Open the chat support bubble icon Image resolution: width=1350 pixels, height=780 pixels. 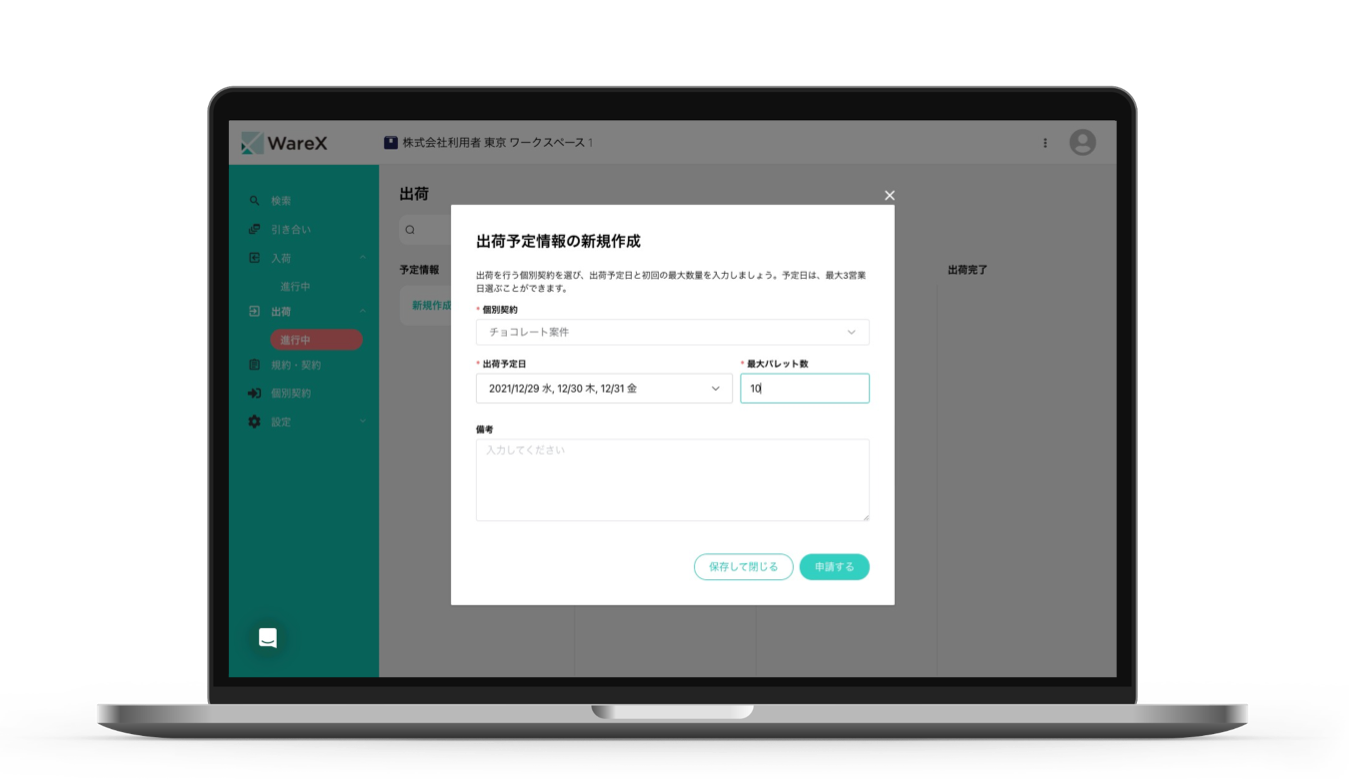pyautogui.click(x=267, y=637)
